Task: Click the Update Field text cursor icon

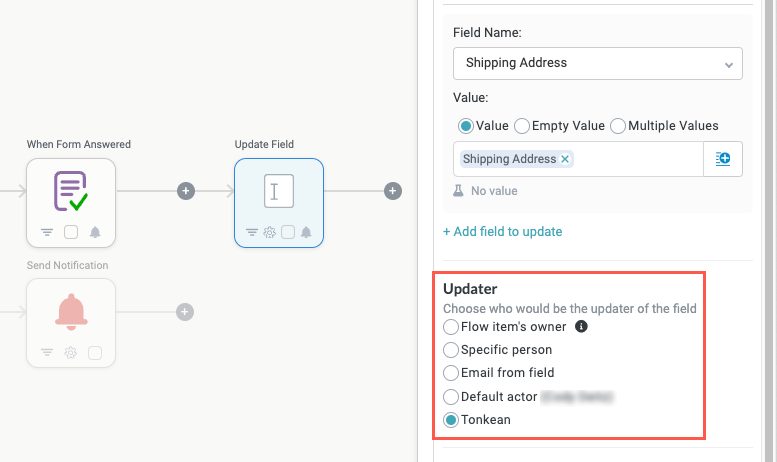Action: [x=278, y=191]
